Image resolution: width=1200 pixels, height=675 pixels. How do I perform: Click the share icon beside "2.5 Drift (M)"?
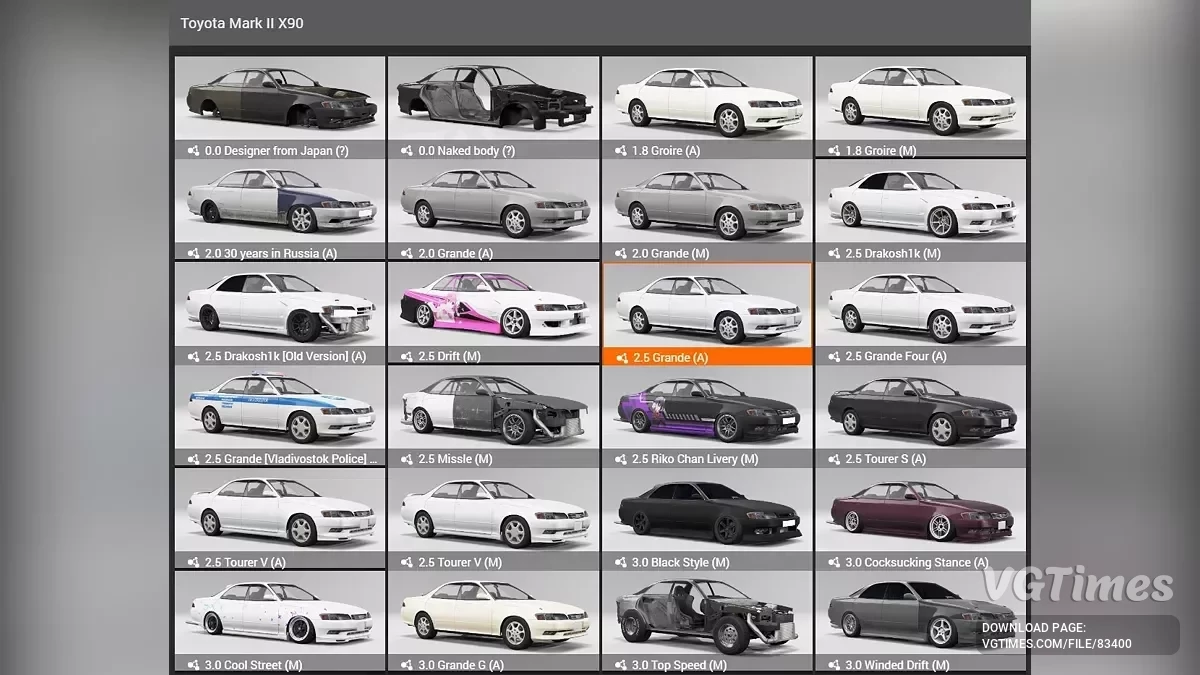(x=405, y=356)
